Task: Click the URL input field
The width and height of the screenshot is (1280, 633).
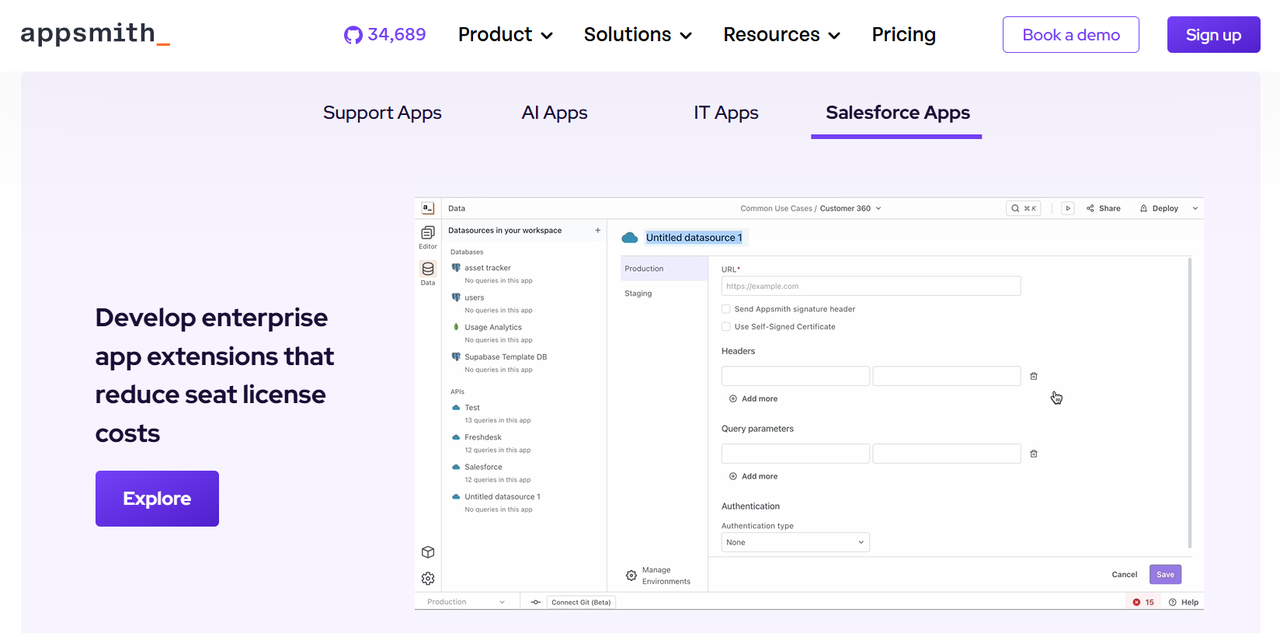Action: (871, 286)
